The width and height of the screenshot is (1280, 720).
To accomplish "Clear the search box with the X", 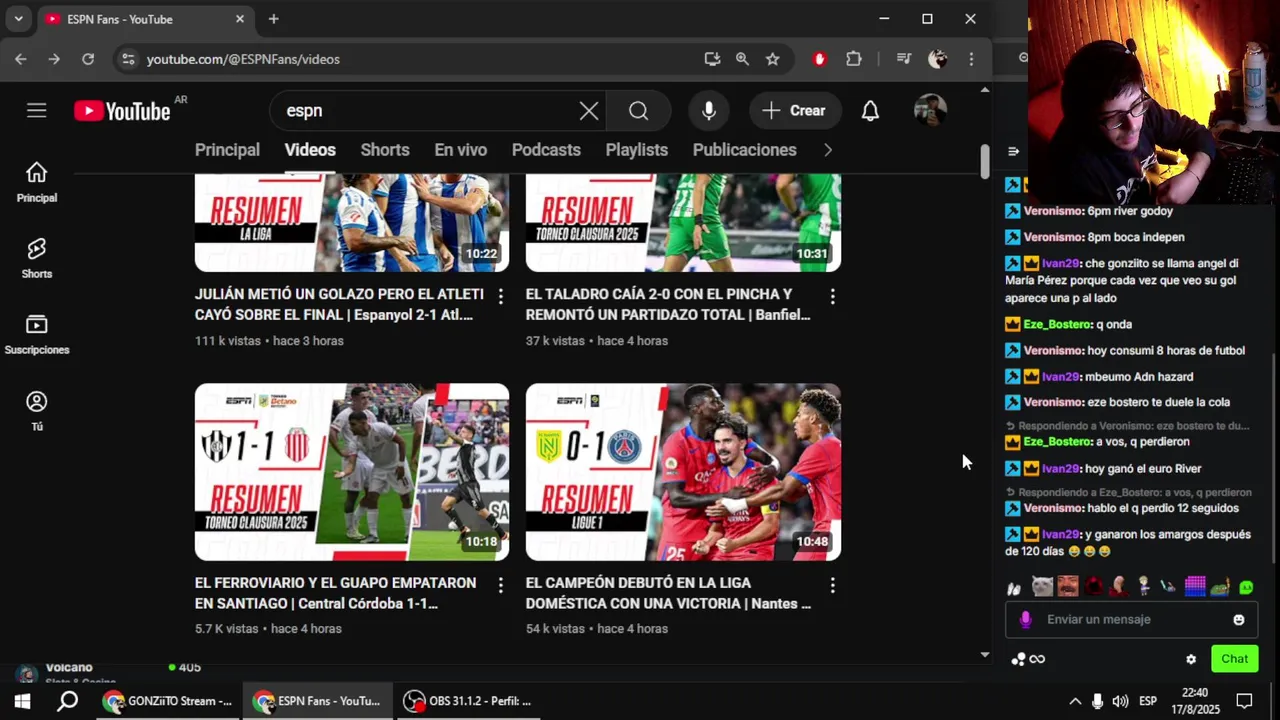I will pos(589,111).
